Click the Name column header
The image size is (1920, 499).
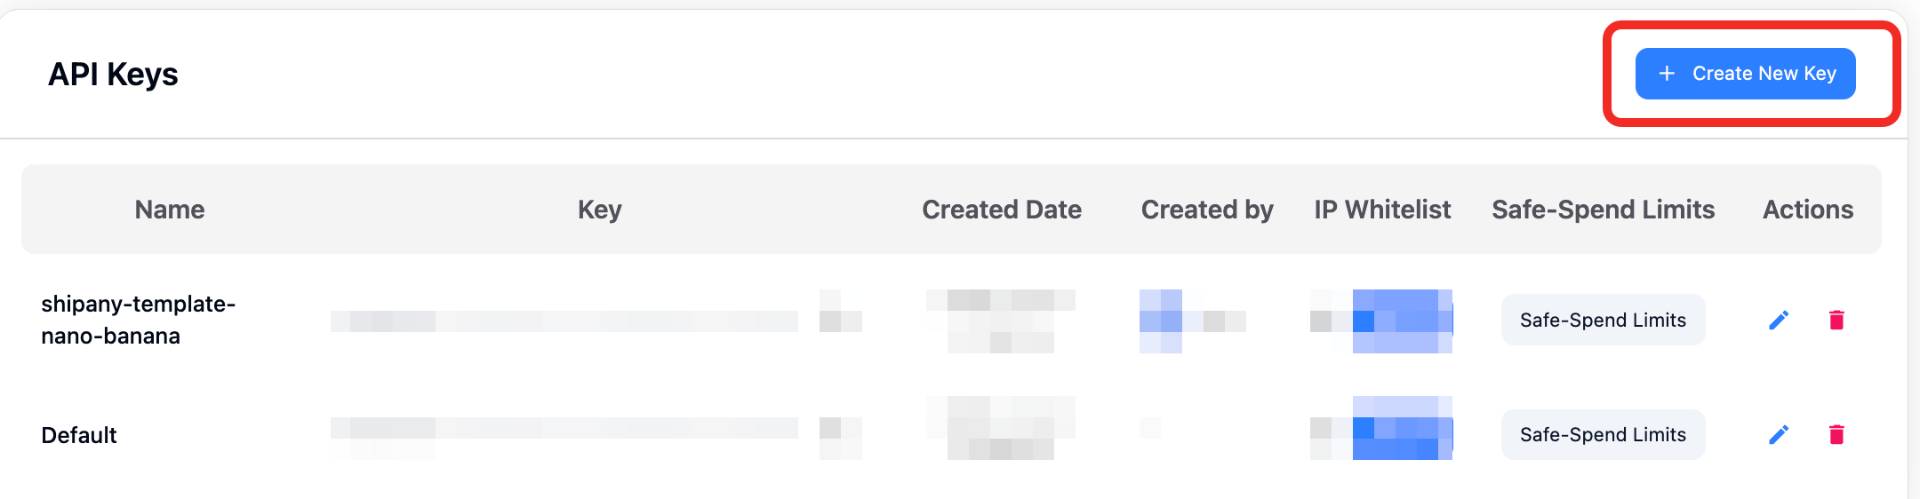click(x=170, y=210)
